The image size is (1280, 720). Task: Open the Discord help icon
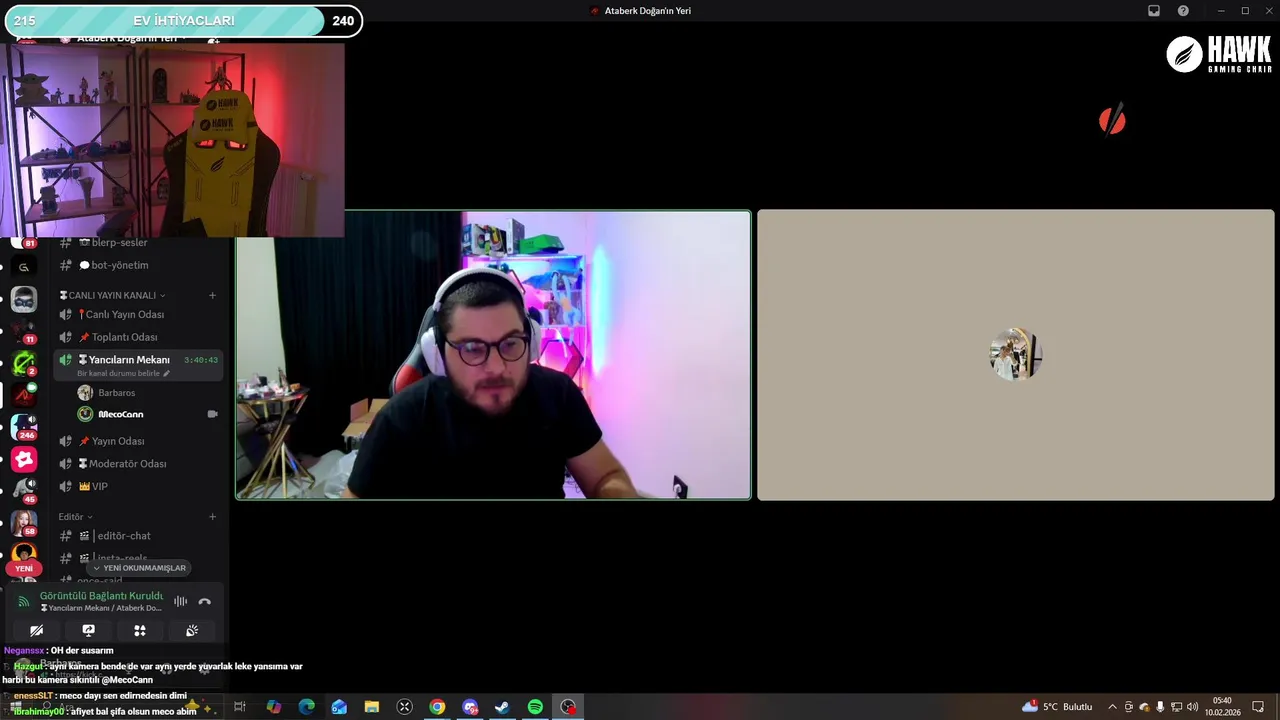[x=1183, y=11]
